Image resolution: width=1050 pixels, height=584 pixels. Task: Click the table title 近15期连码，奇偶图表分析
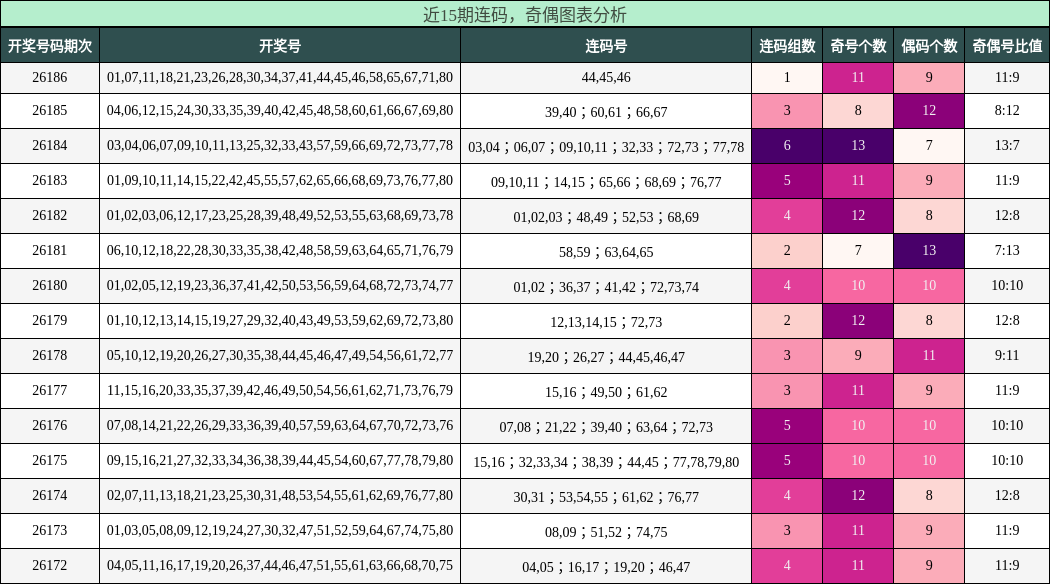[x=524, y=14]
